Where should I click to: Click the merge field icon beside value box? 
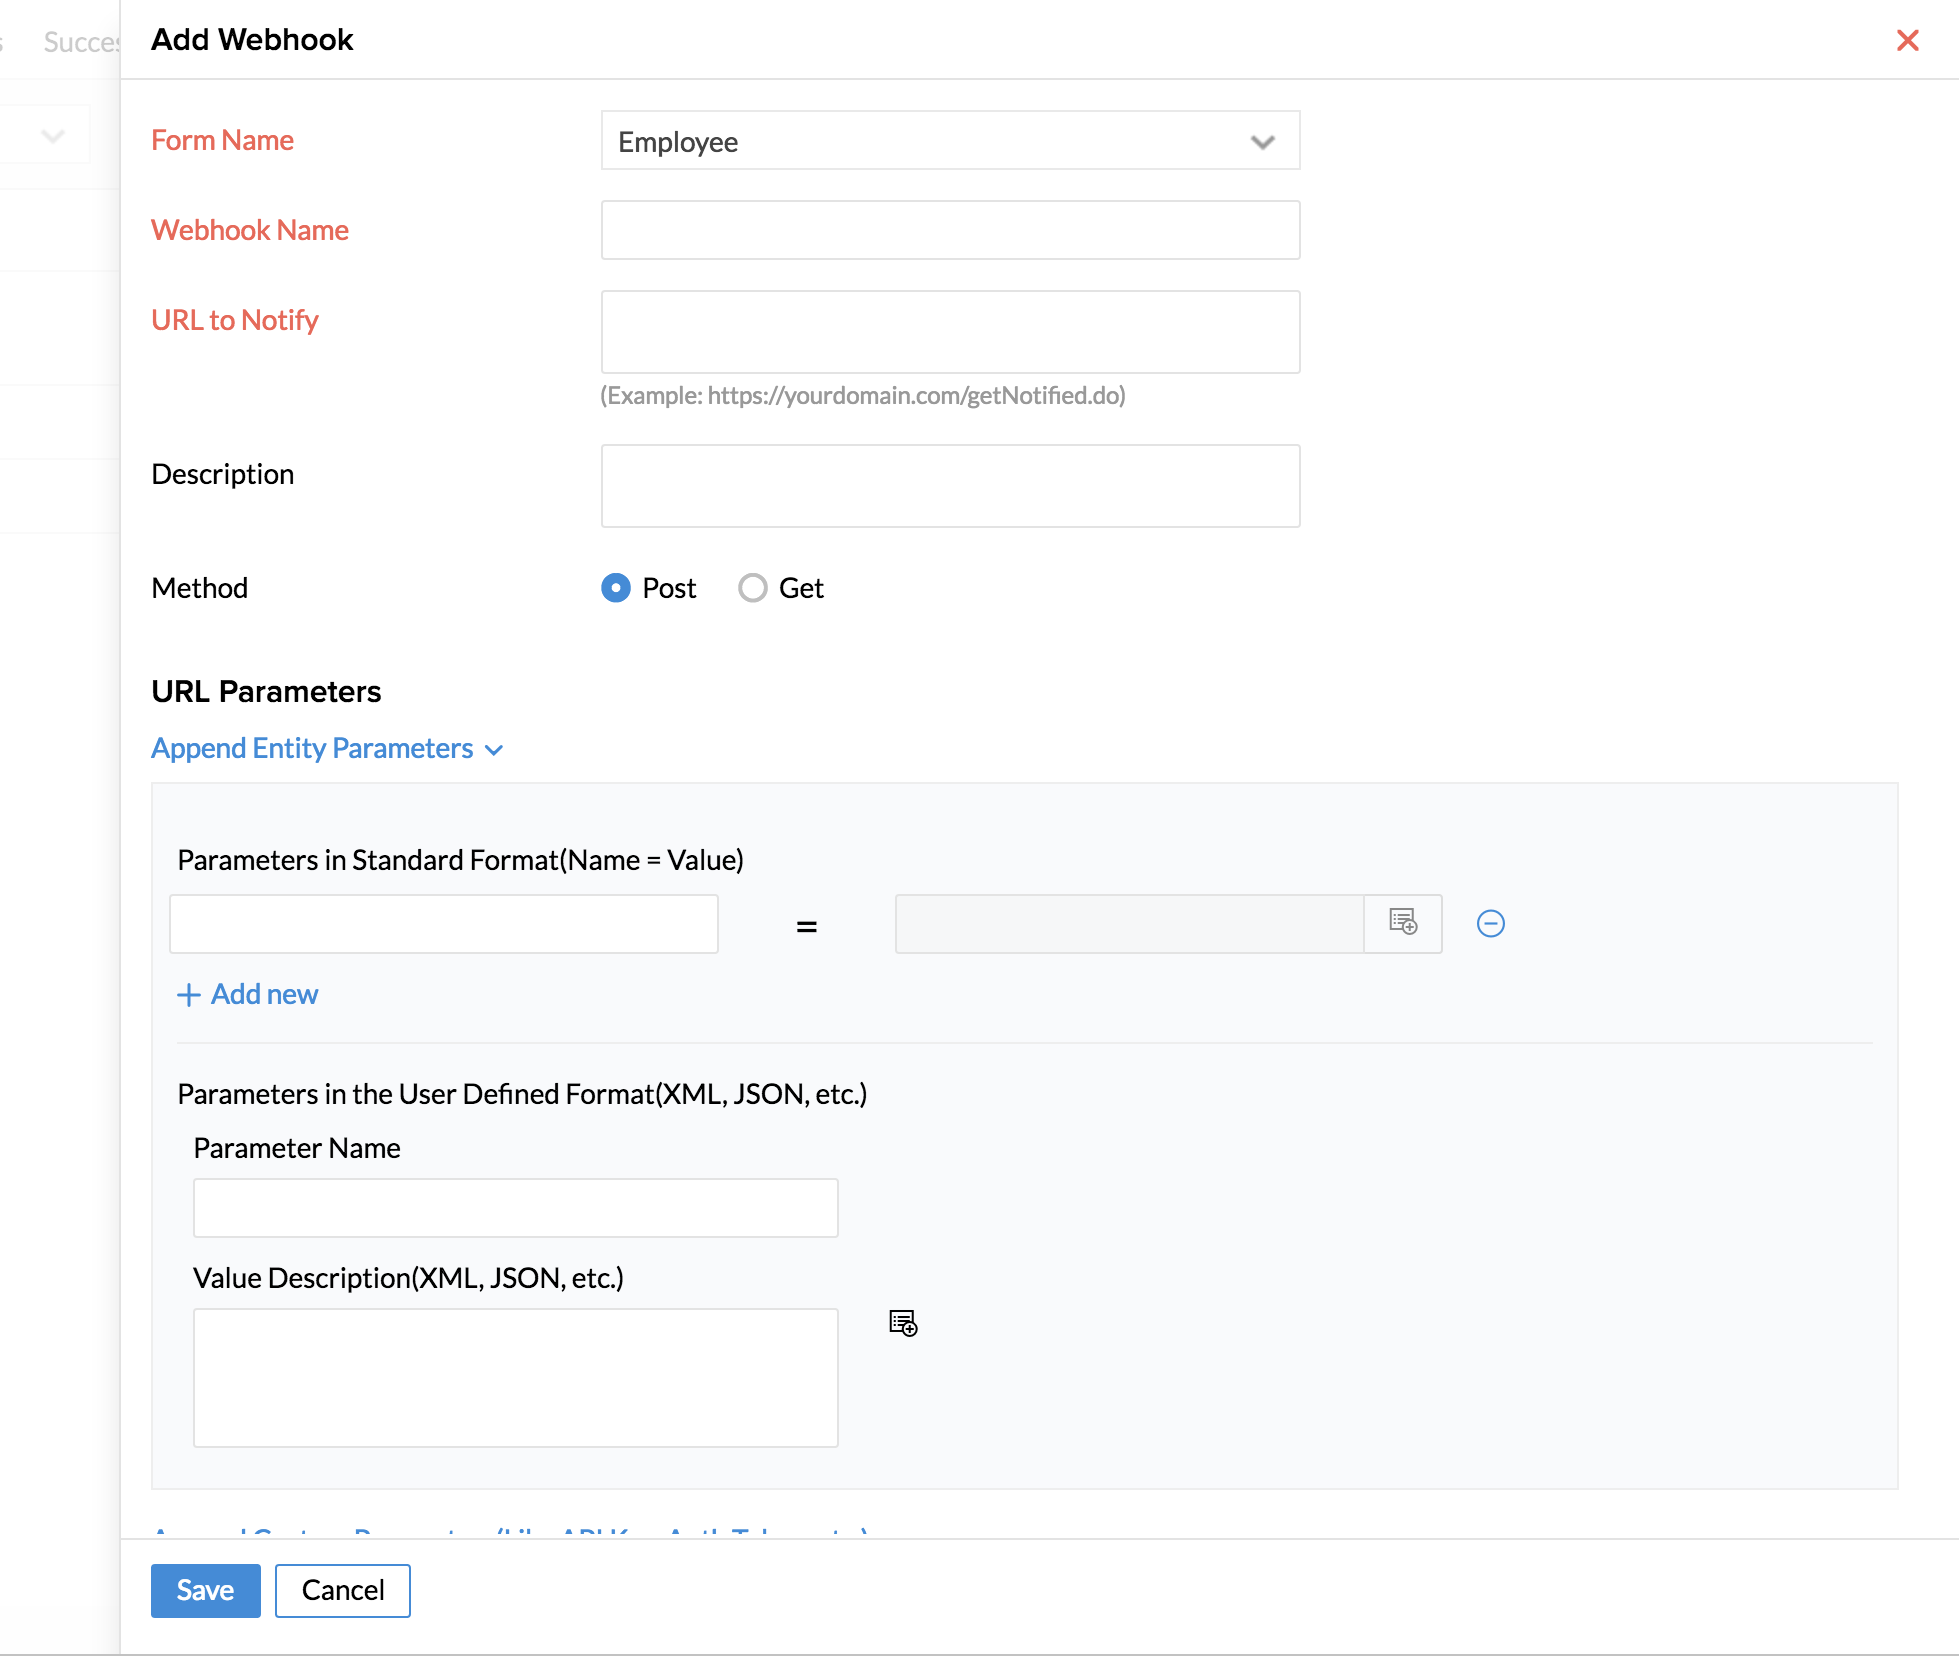coord(1403,923)
